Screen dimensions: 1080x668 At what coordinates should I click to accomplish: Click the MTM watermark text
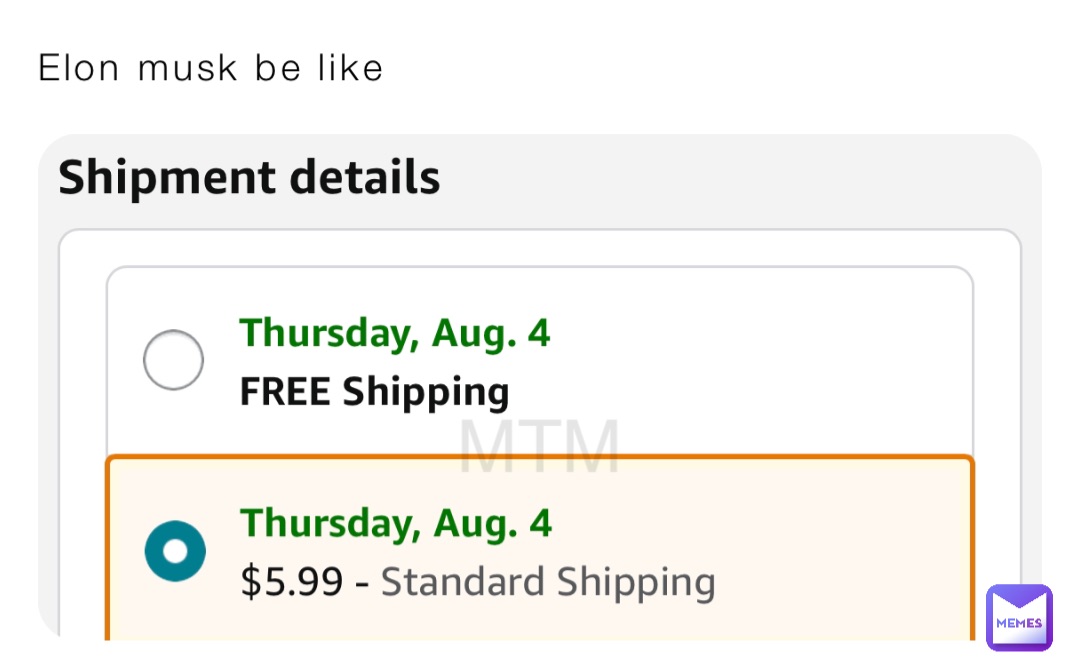(539, 447)
